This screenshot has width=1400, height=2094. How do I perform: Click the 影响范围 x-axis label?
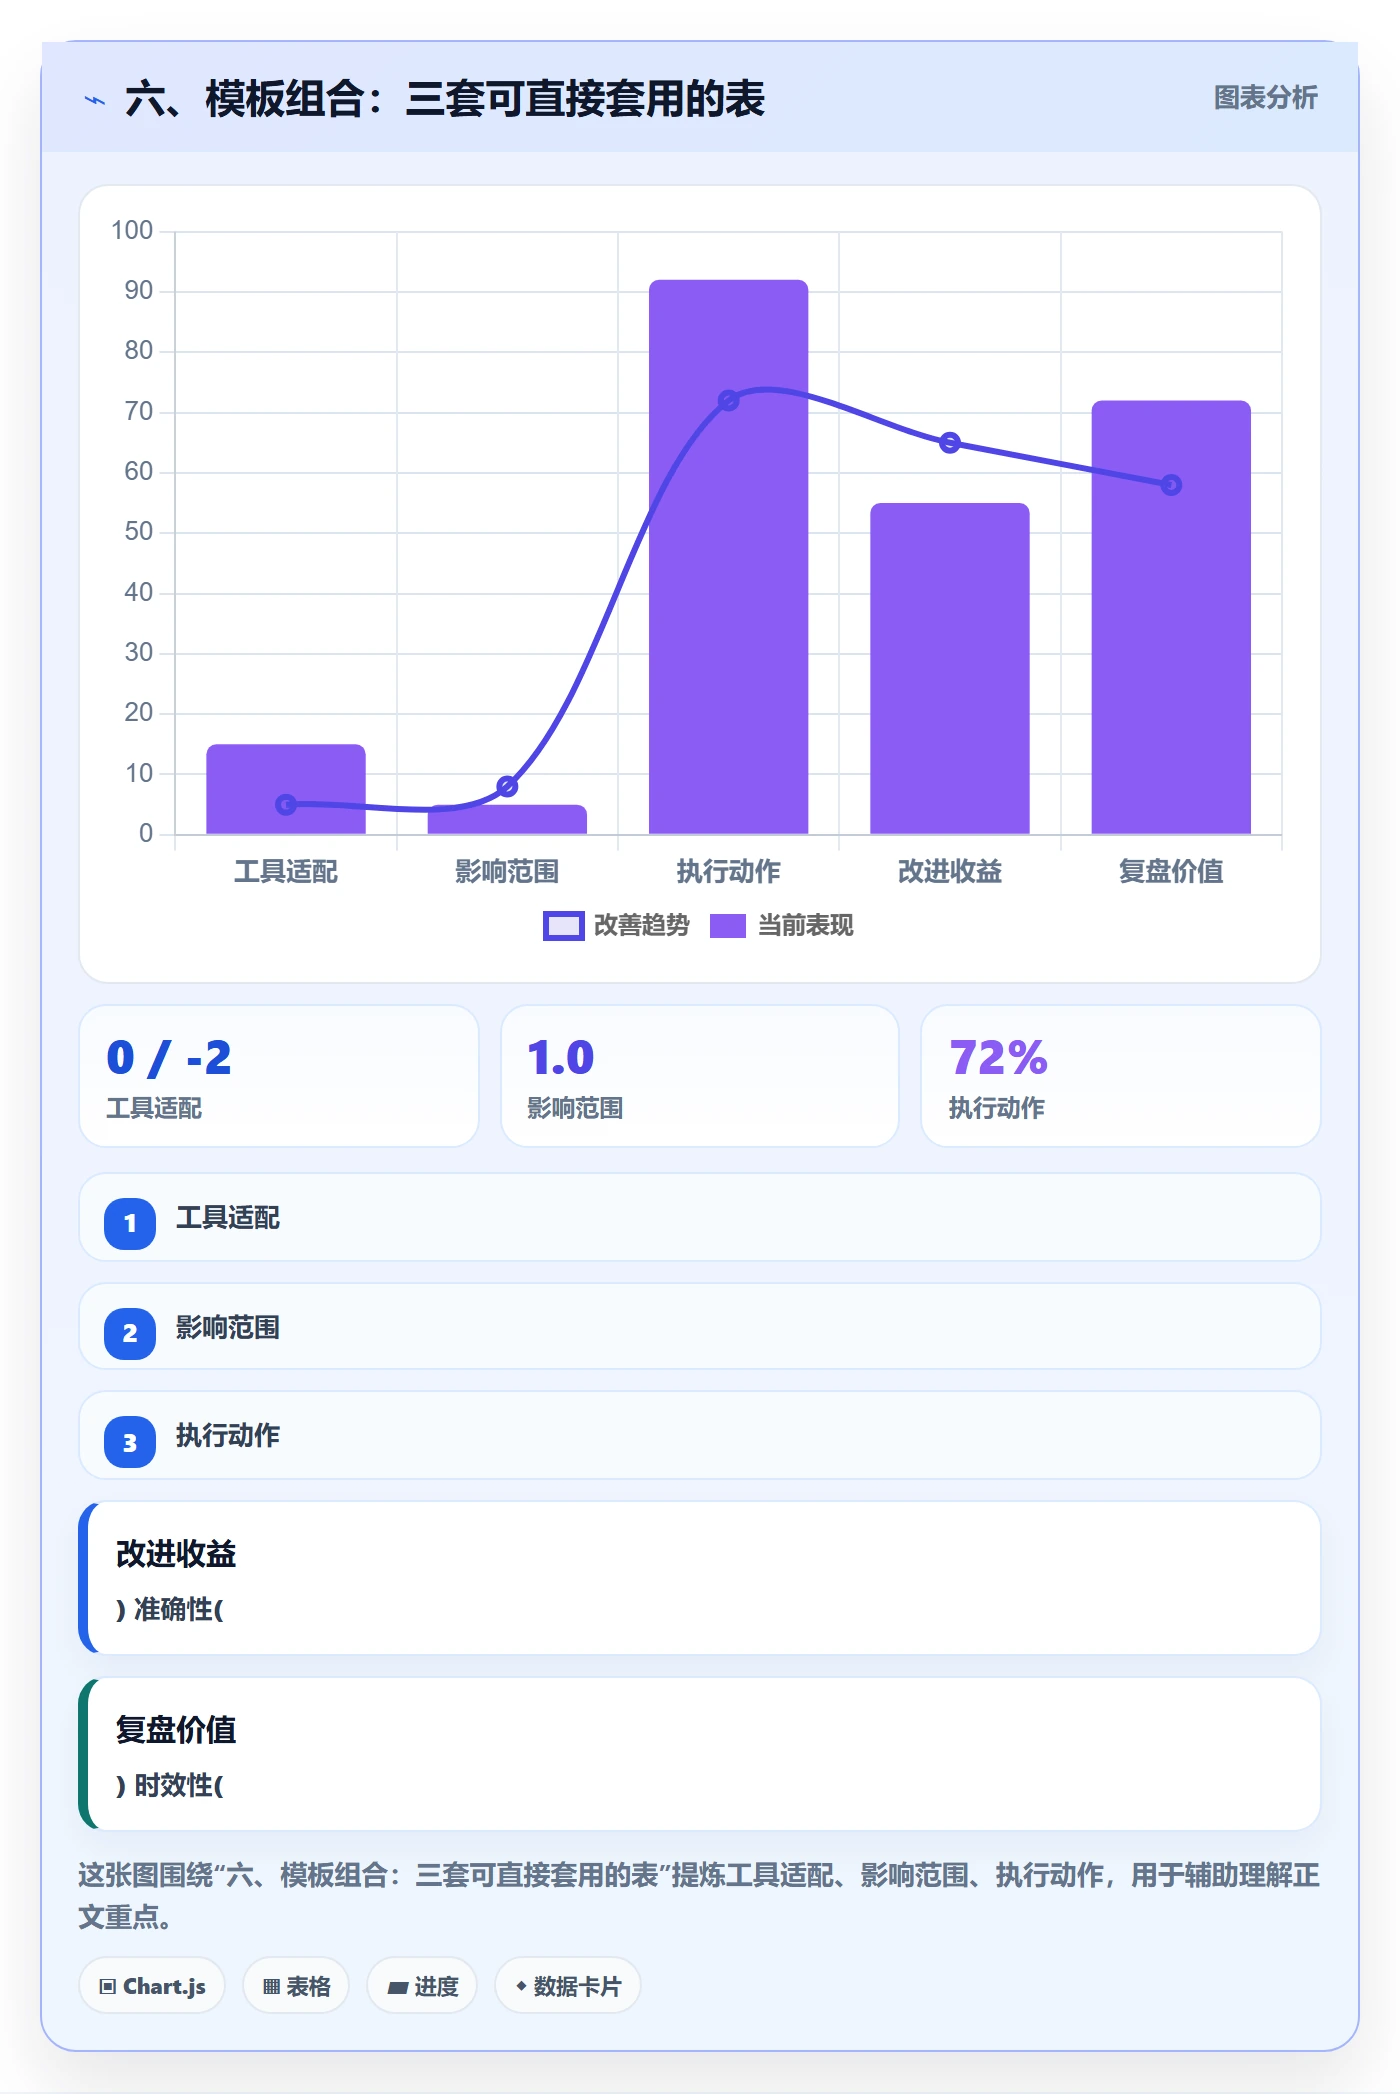[507, 872]
